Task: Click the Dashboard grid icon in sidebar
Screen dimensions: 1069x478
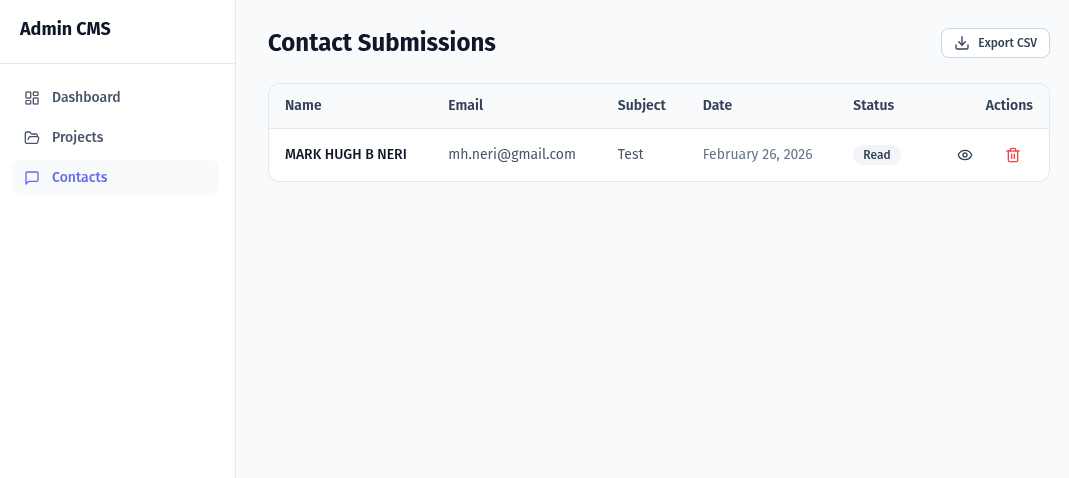Action: (x=32, y=98)
